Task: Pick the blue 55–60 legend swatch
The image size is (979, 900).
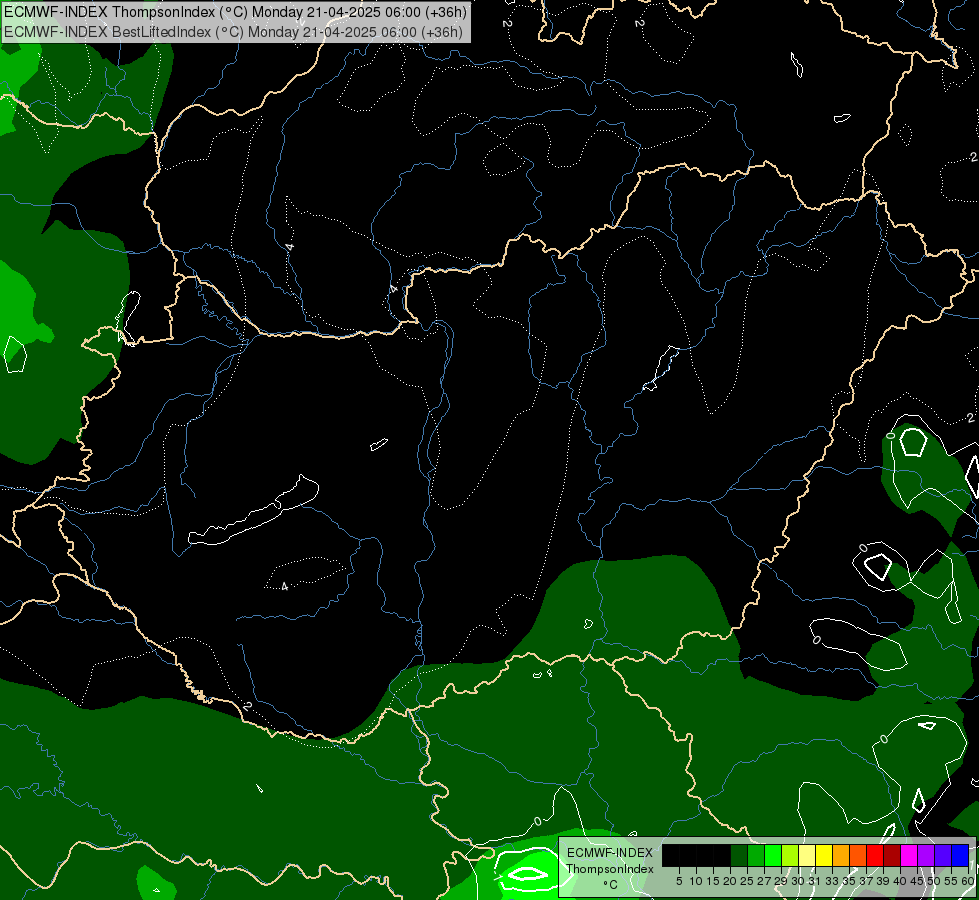Action: (960, 856)
